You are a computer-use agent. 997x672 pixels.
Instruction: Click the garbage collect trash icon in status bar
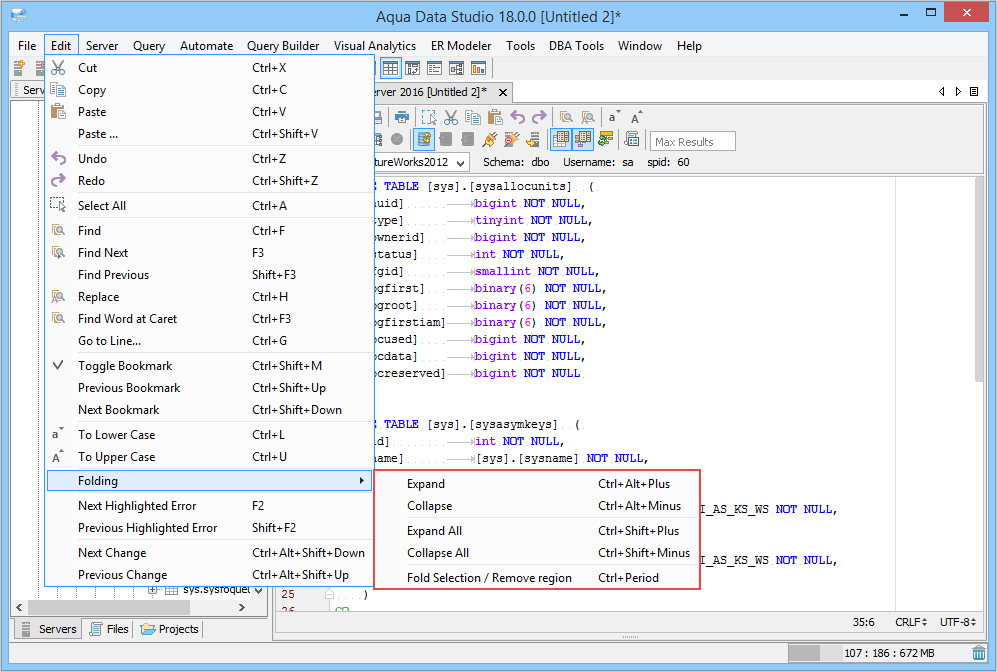click(x=979, y=653)
